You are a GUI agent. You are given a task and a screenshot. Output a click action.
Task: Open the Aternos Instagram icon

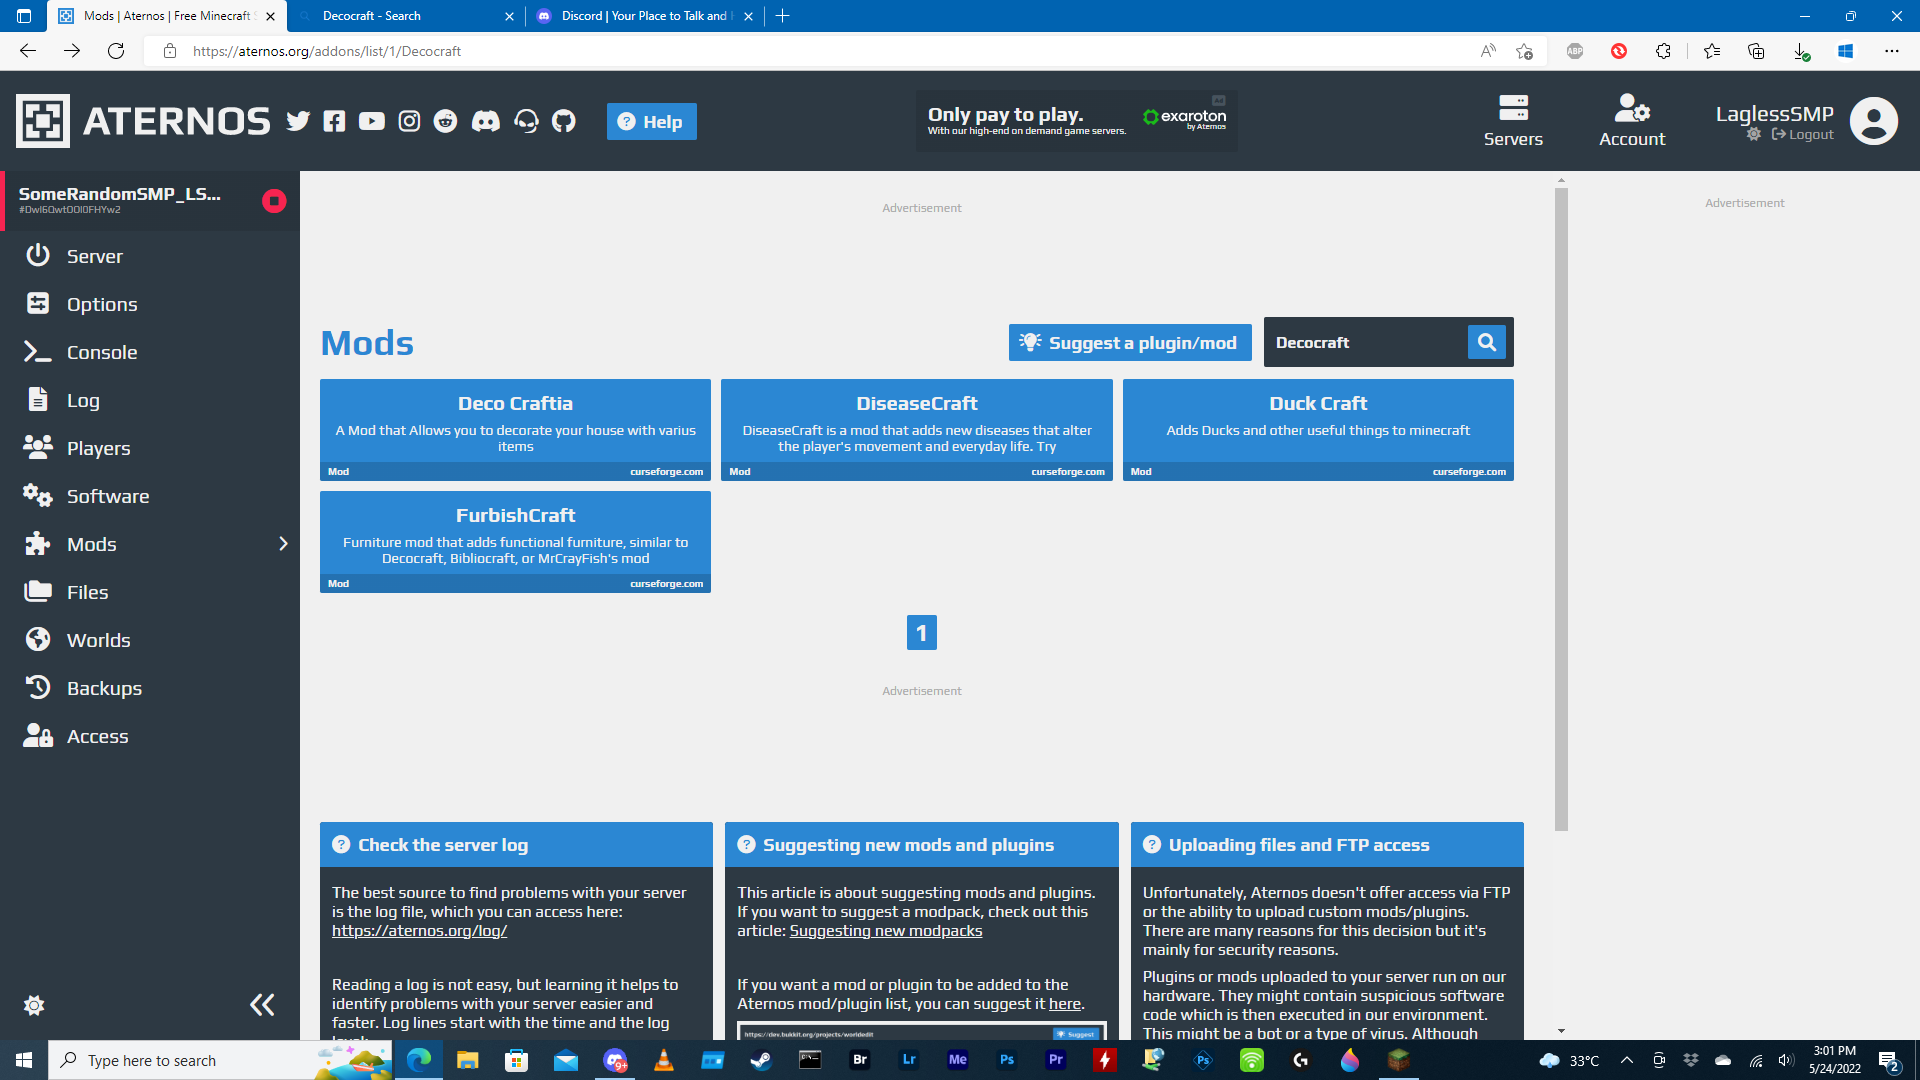tap(409, 121)
